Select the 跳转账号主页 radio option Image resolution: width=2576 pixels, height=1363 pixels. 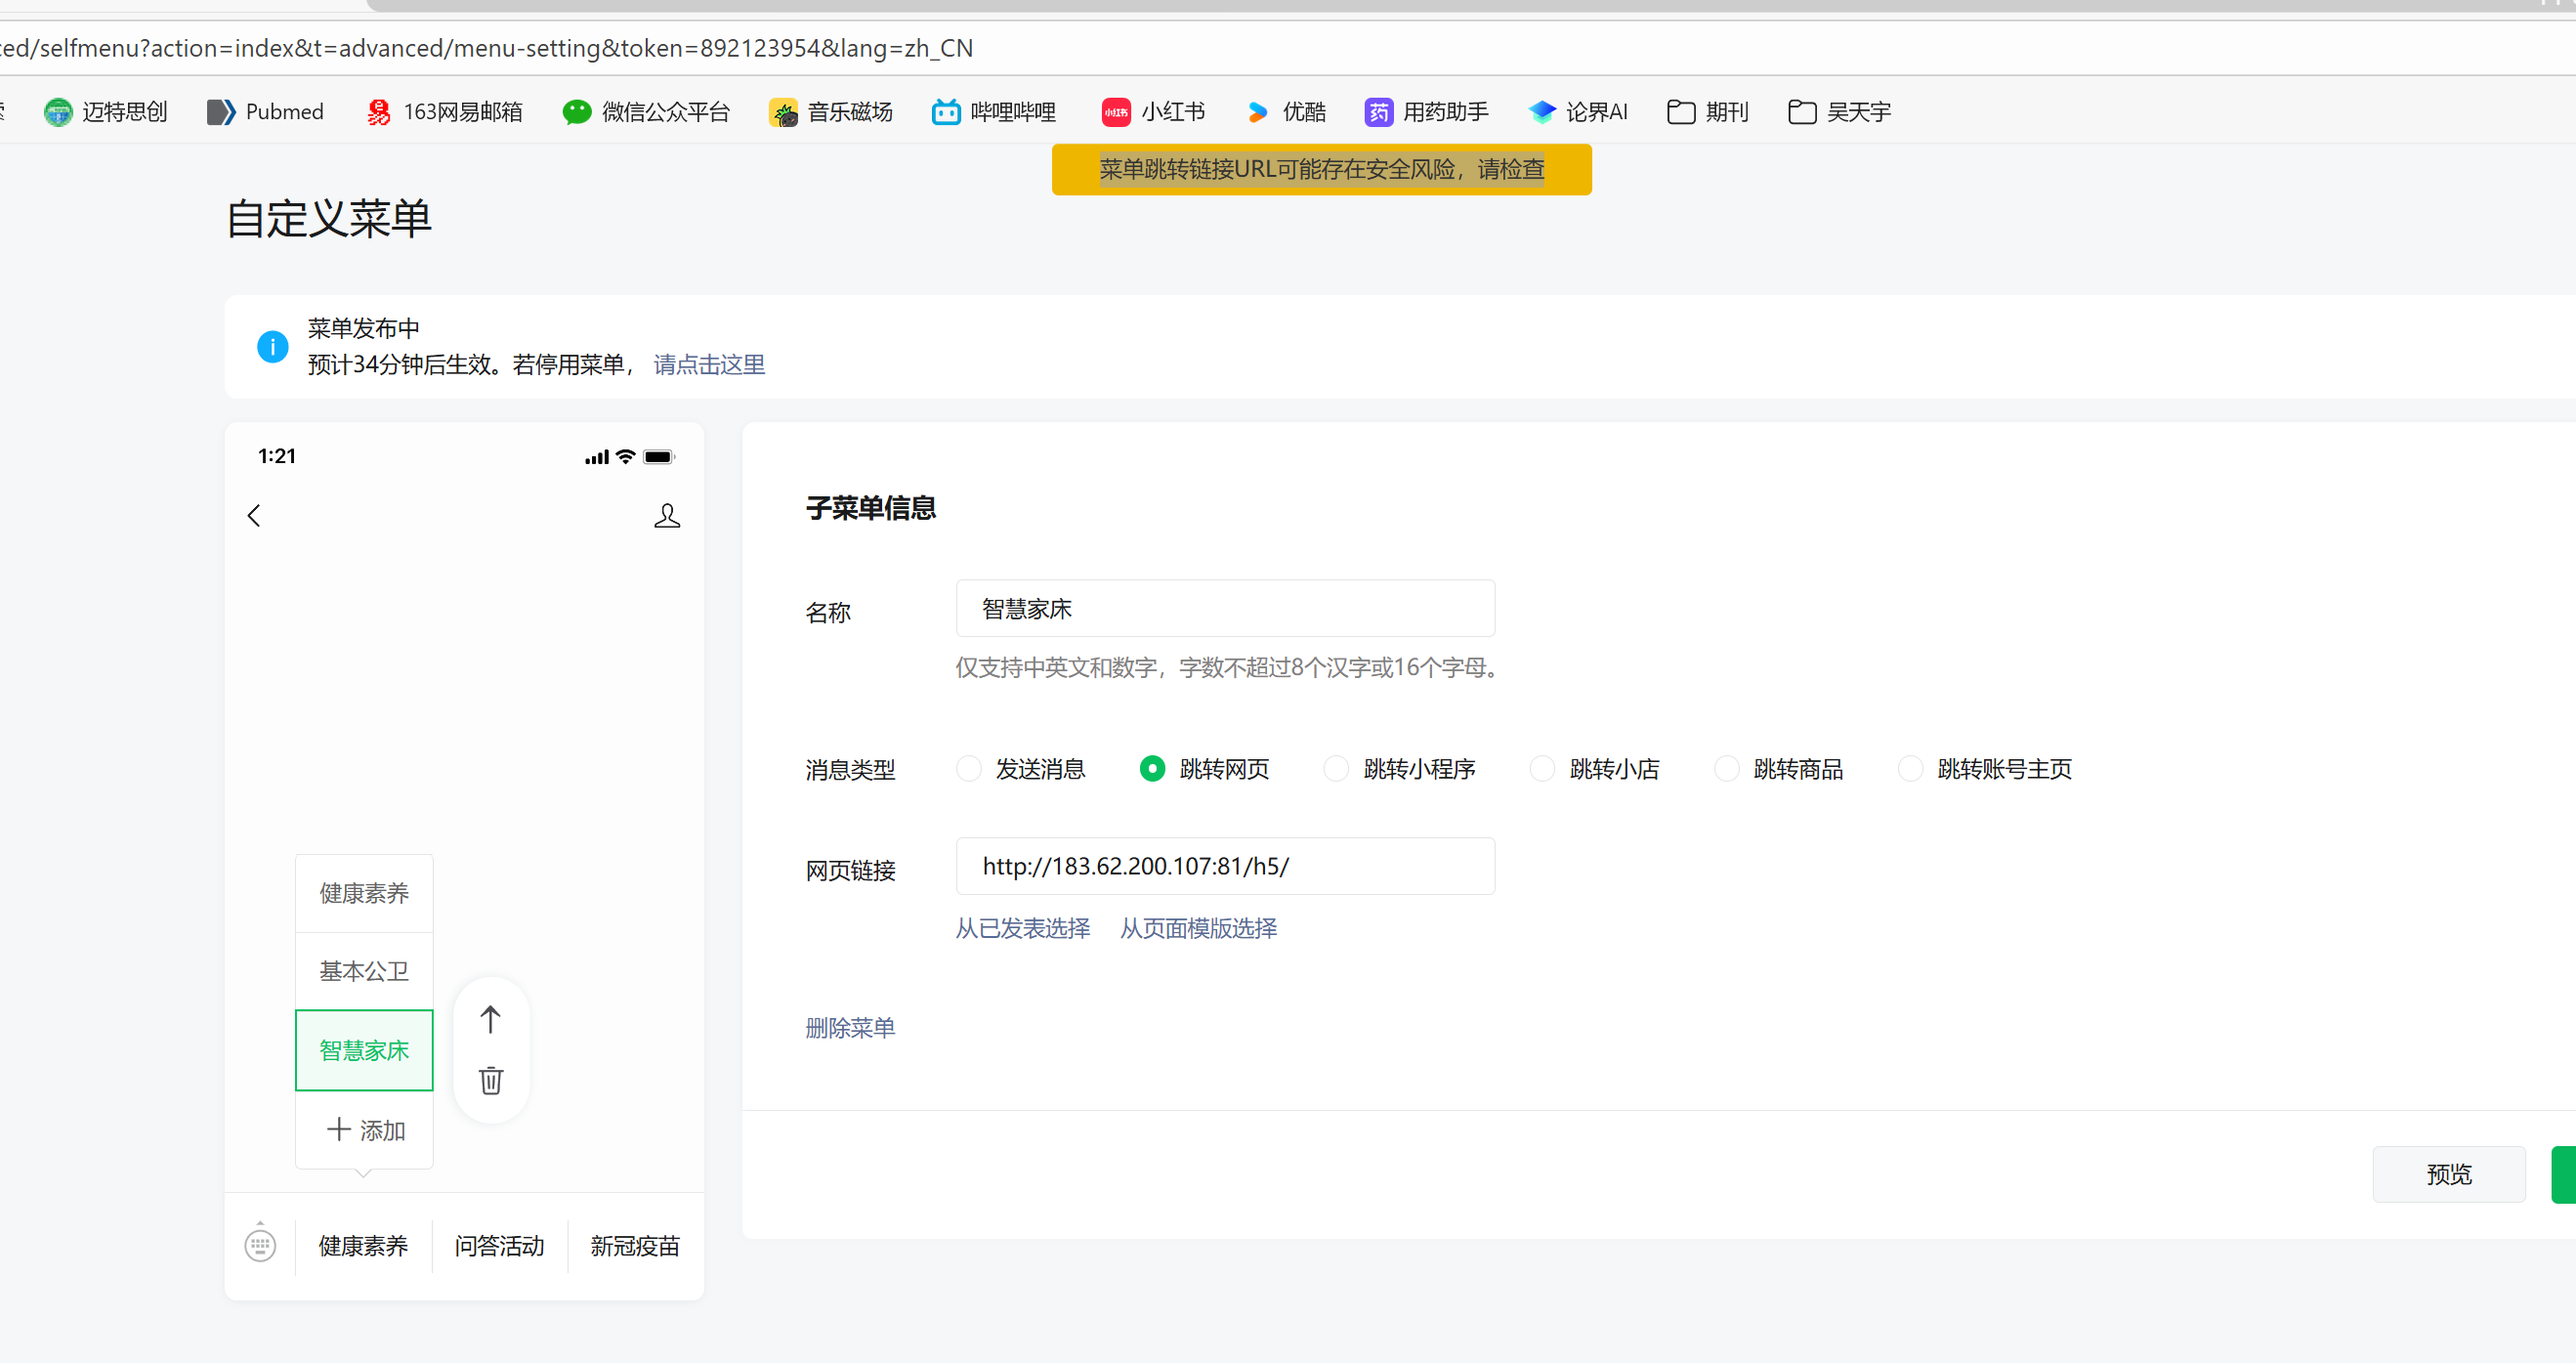click(1910, 768)
